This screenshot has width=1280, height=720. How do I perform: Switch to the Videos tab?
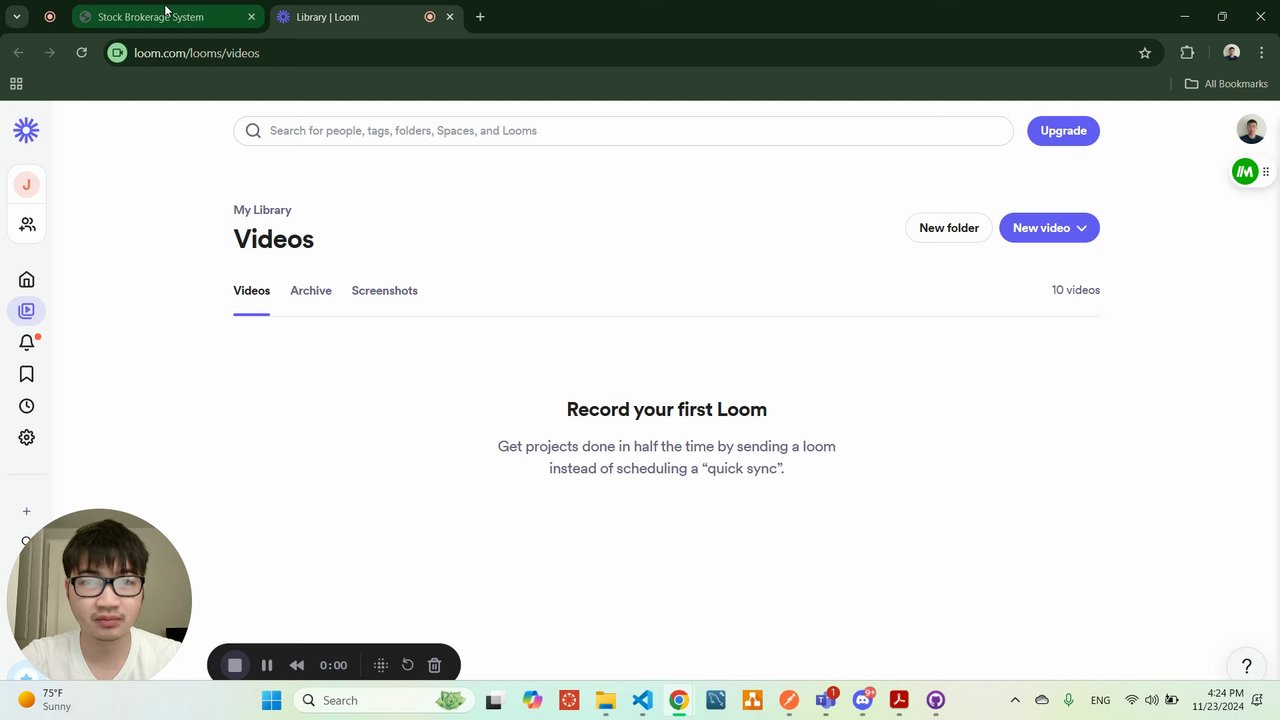pos(251,291)
